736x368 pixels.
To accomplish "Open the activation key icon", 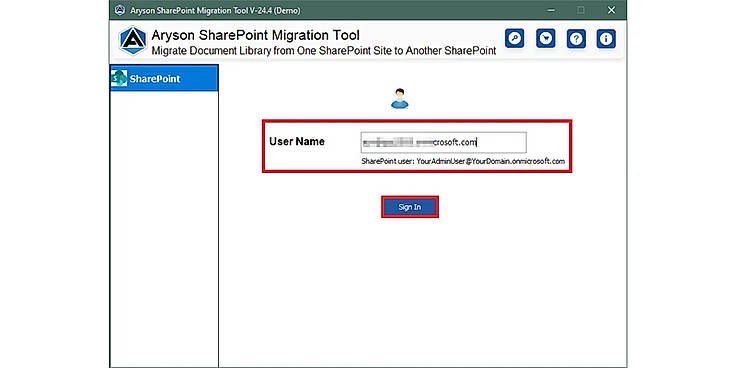I will click(x=514, y=38).
